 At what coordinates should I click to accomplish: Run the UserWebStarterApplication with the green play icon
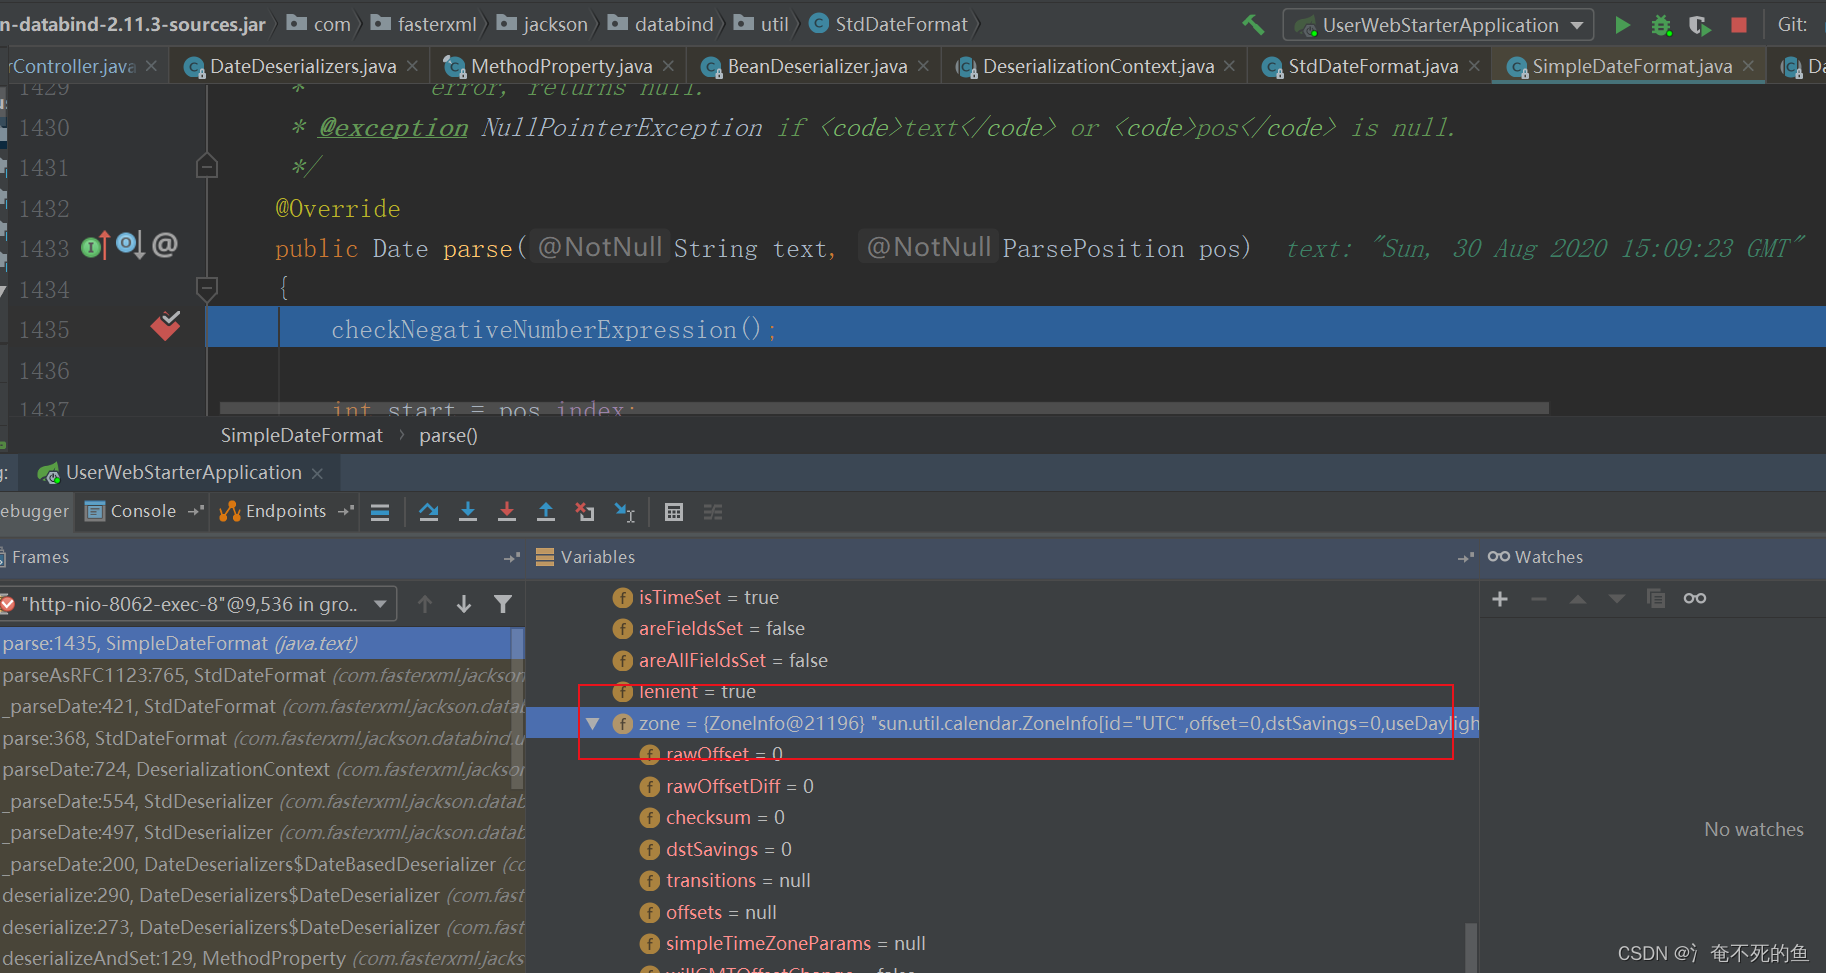tap(1622, 24)
